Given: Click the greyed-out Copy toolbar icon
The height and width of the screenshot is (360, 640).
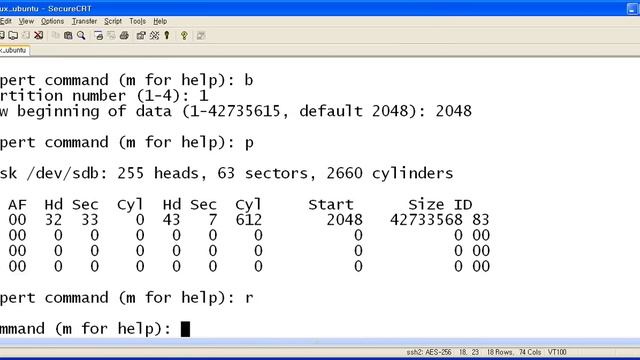Looking at the screenshot, I should click(x=56, y=36).
